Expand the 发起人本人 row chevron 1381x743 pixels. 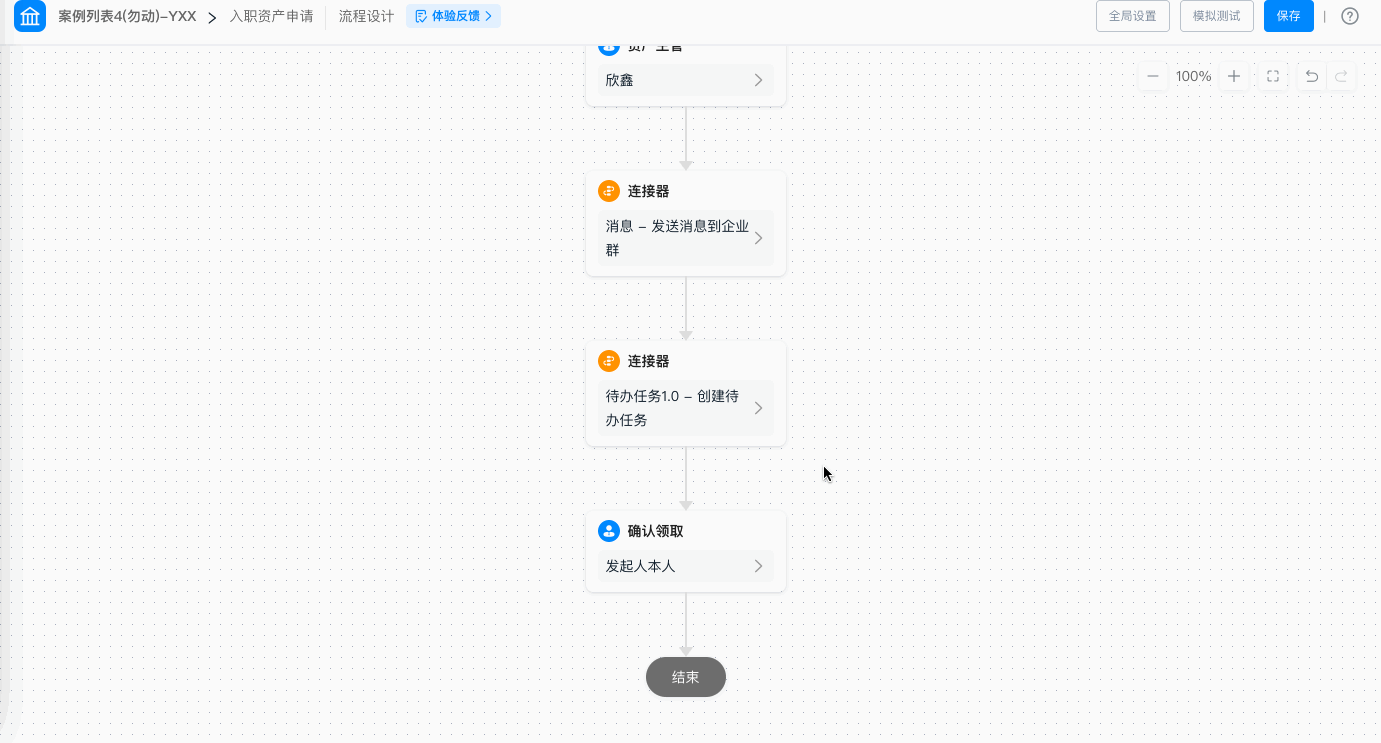(x=758, y=566)
